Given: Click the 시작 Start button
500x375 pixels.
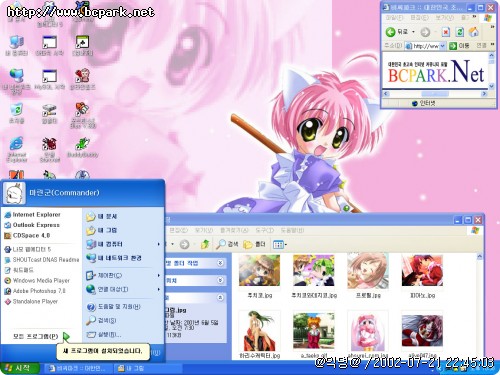Looking at the screenshot, I should tap(19, 368).
